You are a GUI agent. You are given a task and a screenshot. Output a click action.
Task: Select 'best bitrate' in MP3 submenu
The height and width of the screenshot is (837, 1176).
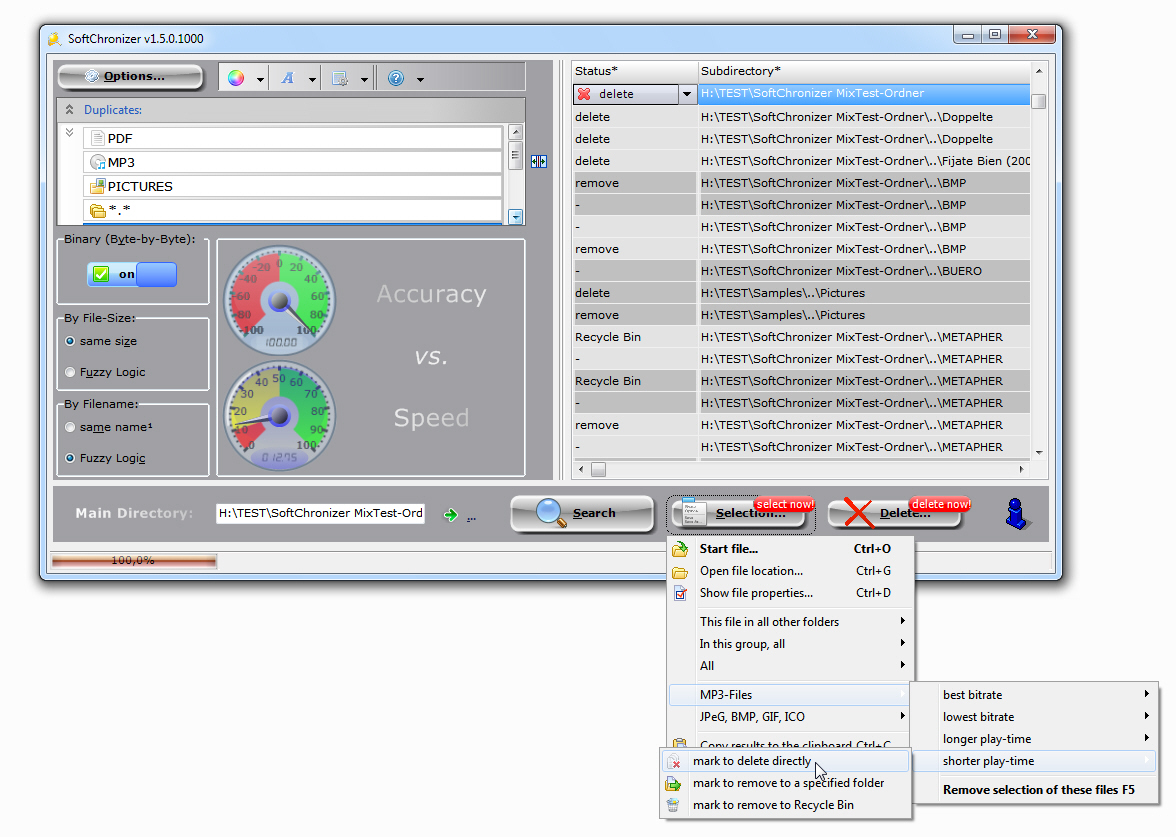click(x=1035, y=695)
